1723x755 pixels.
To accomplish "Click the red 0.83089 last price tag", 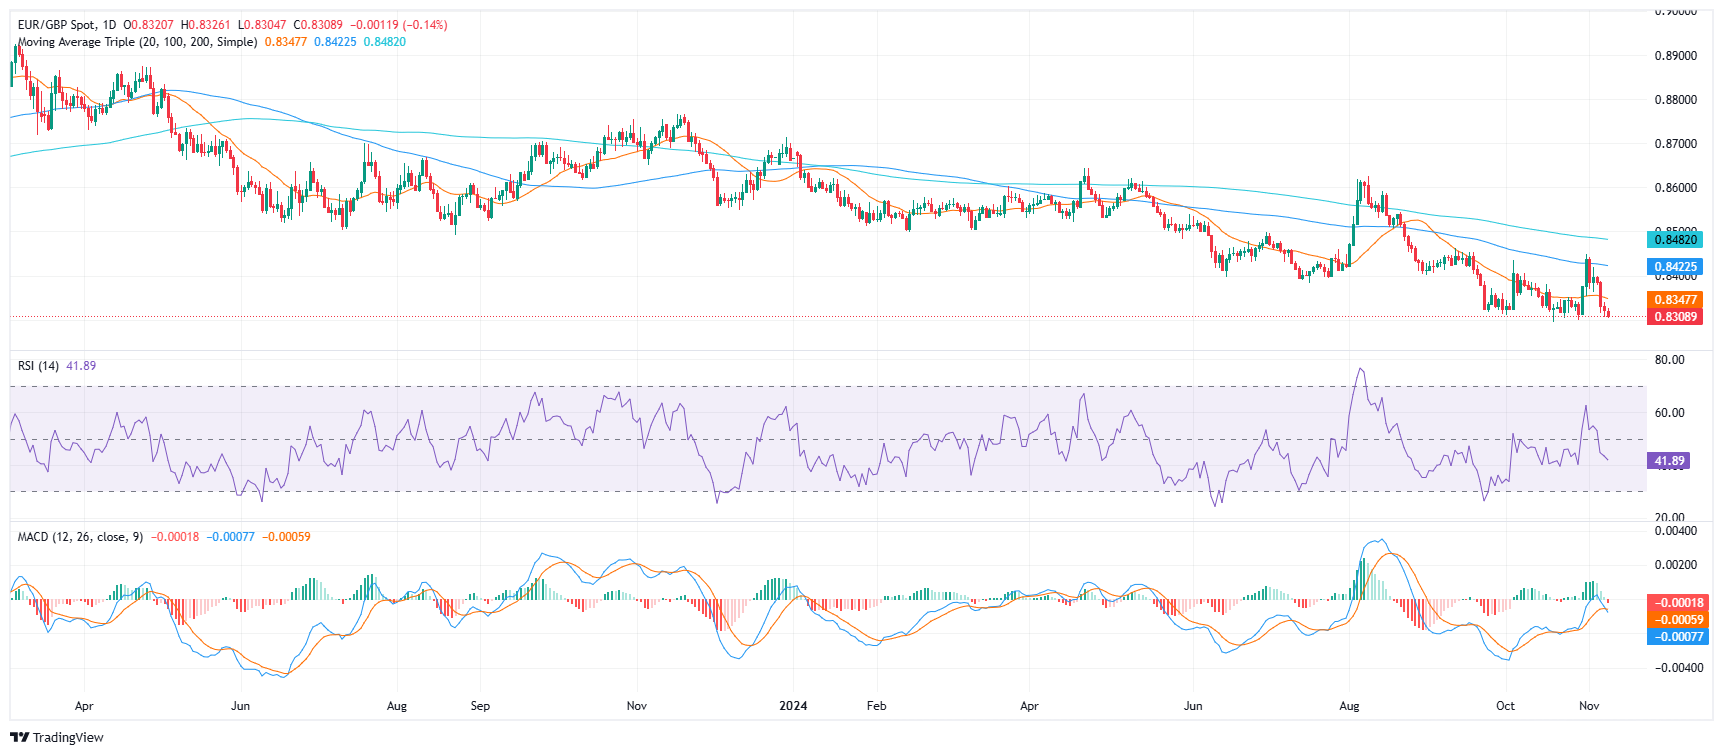I will (1675, 317).
